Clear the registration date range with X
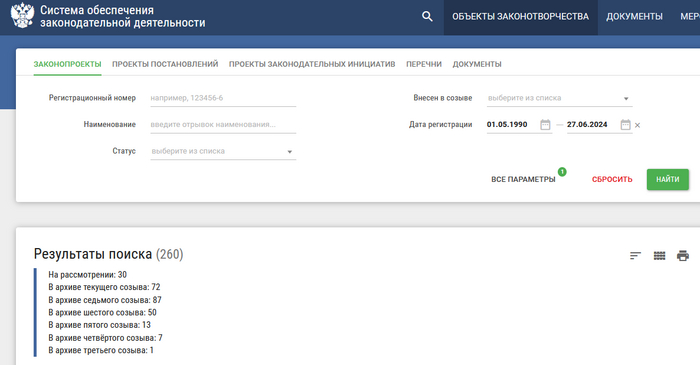Screen dimensions: 700x365 click(638, 125)
